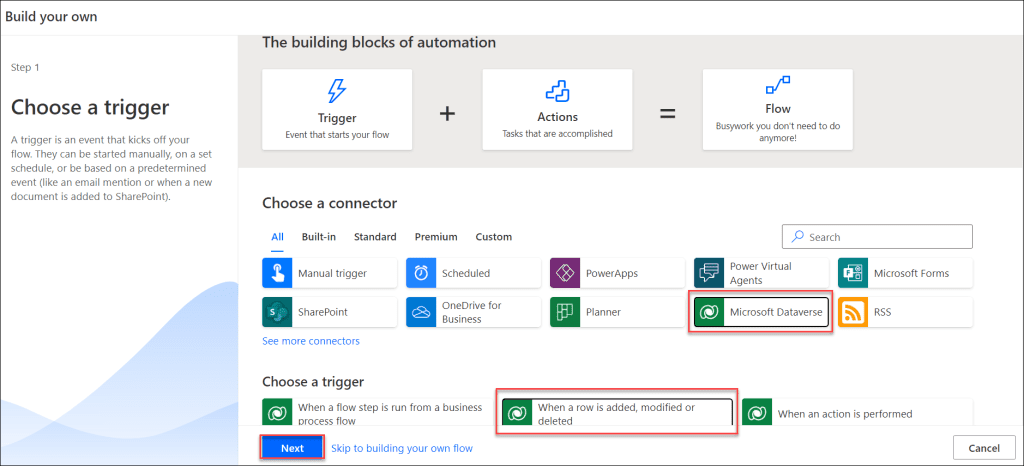Click the Trigger lightning bolt icon
Image resolution: width=1024 pixels, height=466 pixels.
pyautogui.click(x=336, y=92)
